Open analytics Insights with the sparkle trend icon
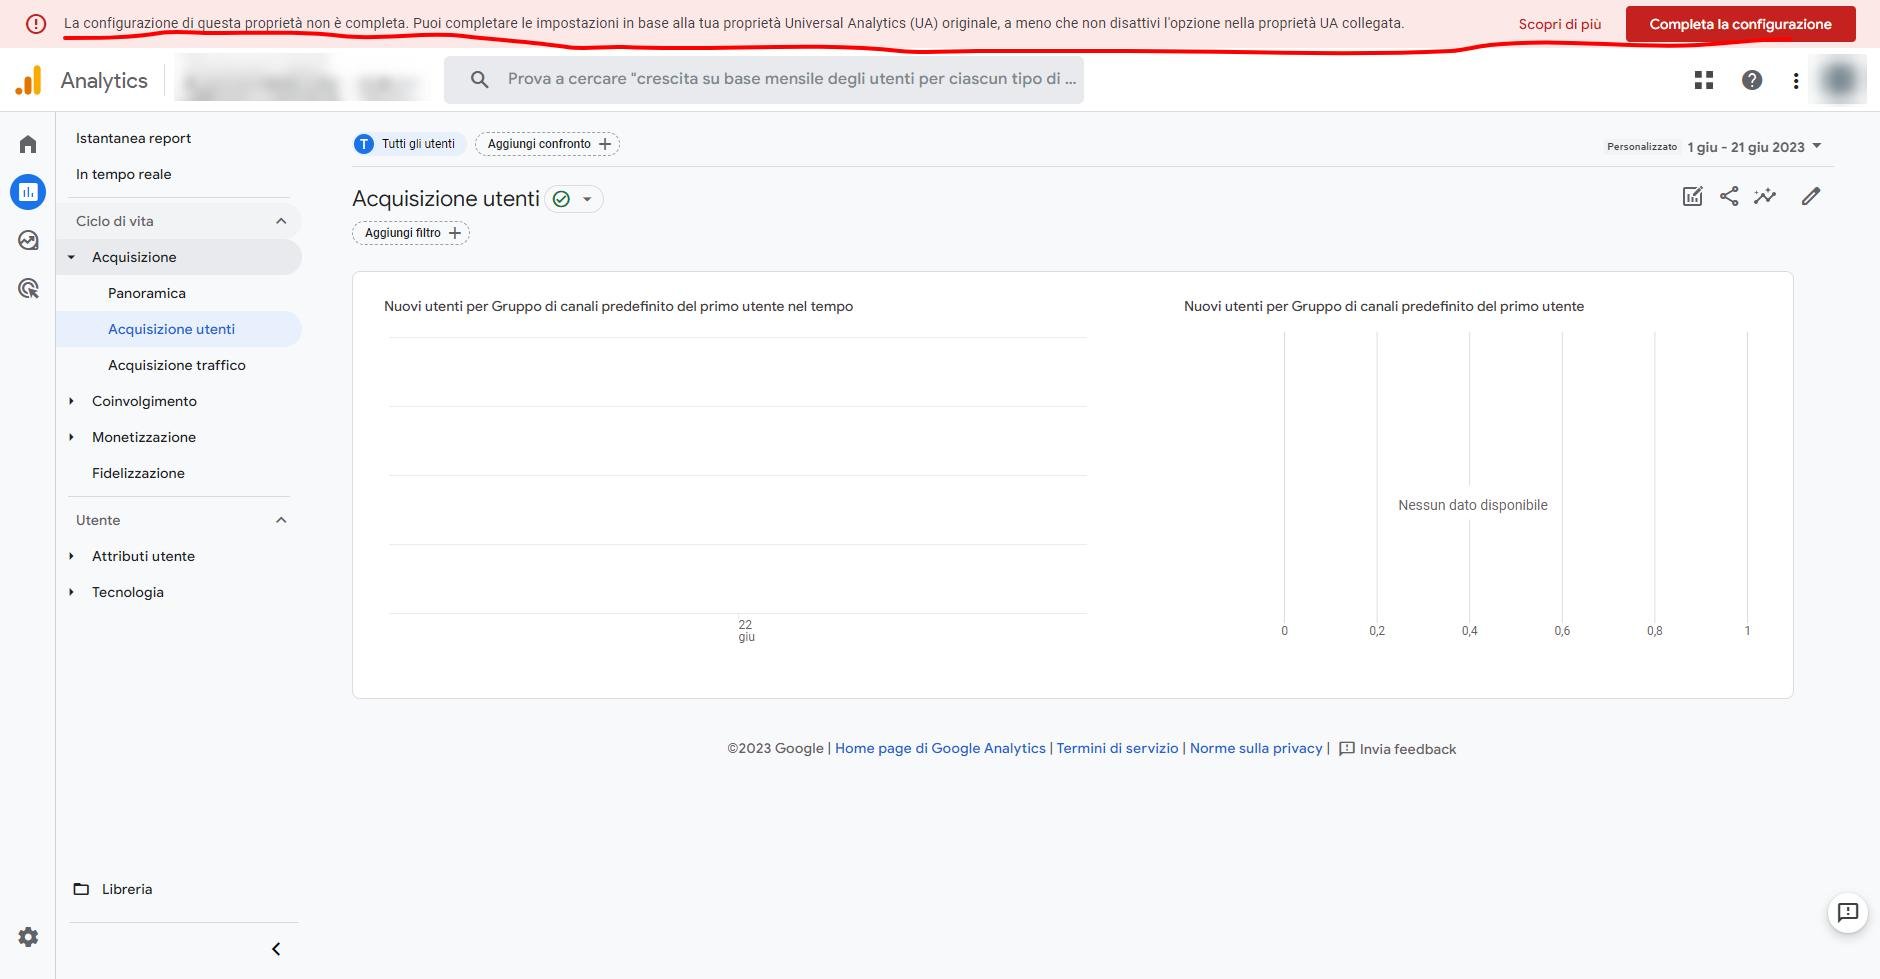1880x979 pixels. [1765, 196]
